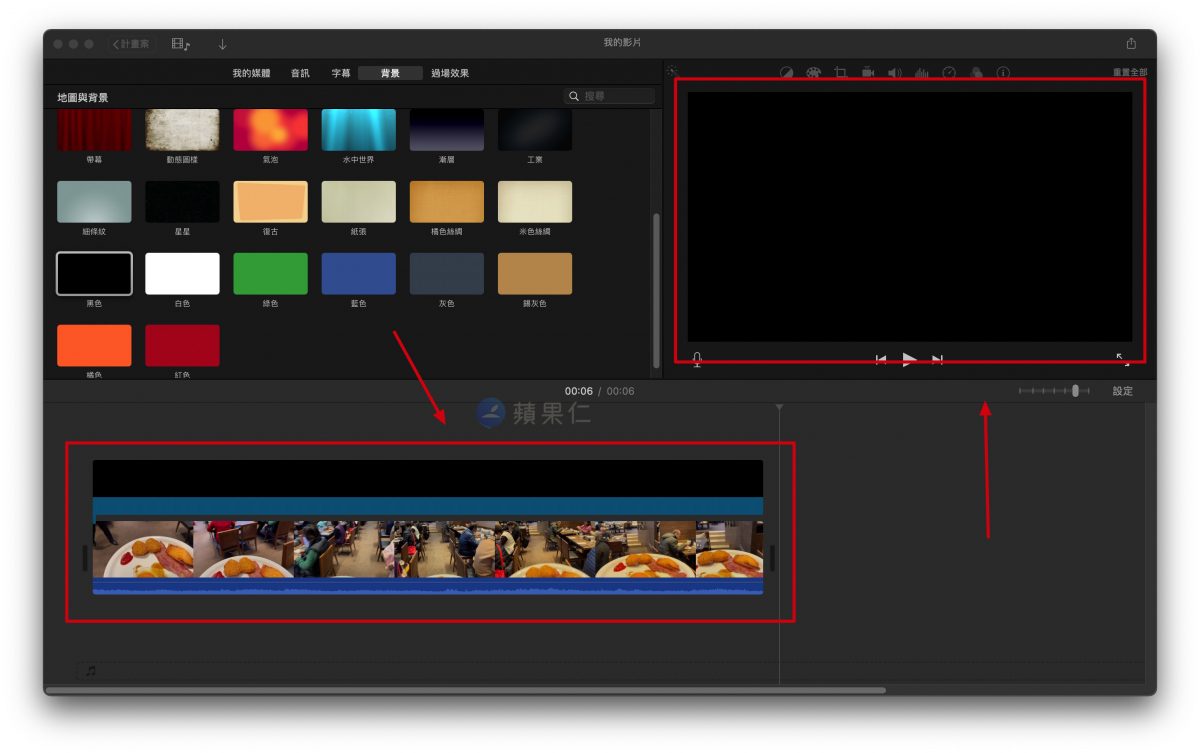Click the 搜尋 search field
Viewport: 1200px width, 753px height.
609,96
